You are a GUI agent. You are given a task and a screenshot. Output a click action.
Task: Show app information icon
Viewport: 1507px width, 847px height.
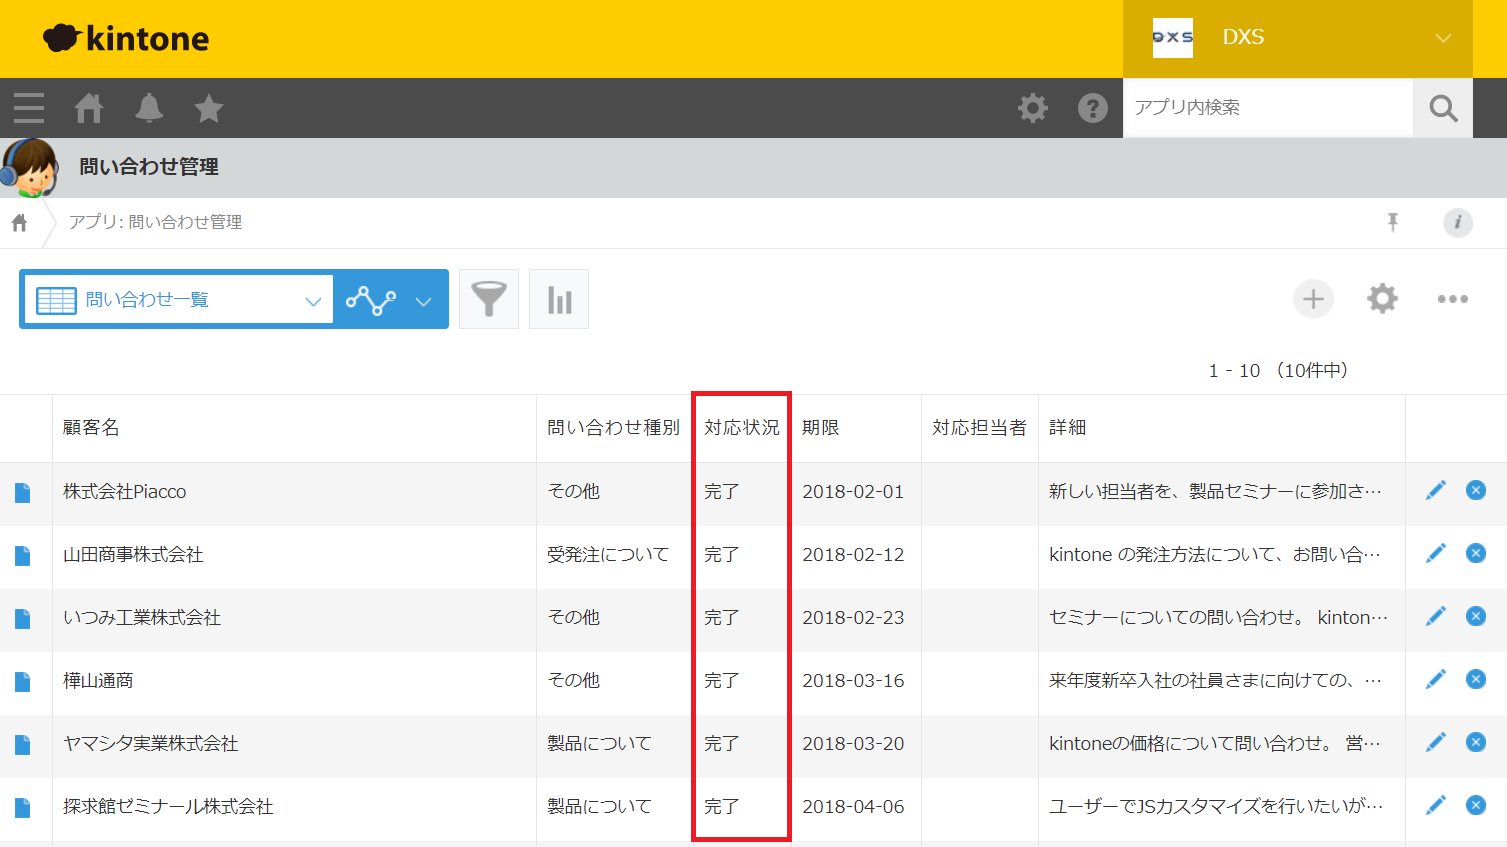1458,222
